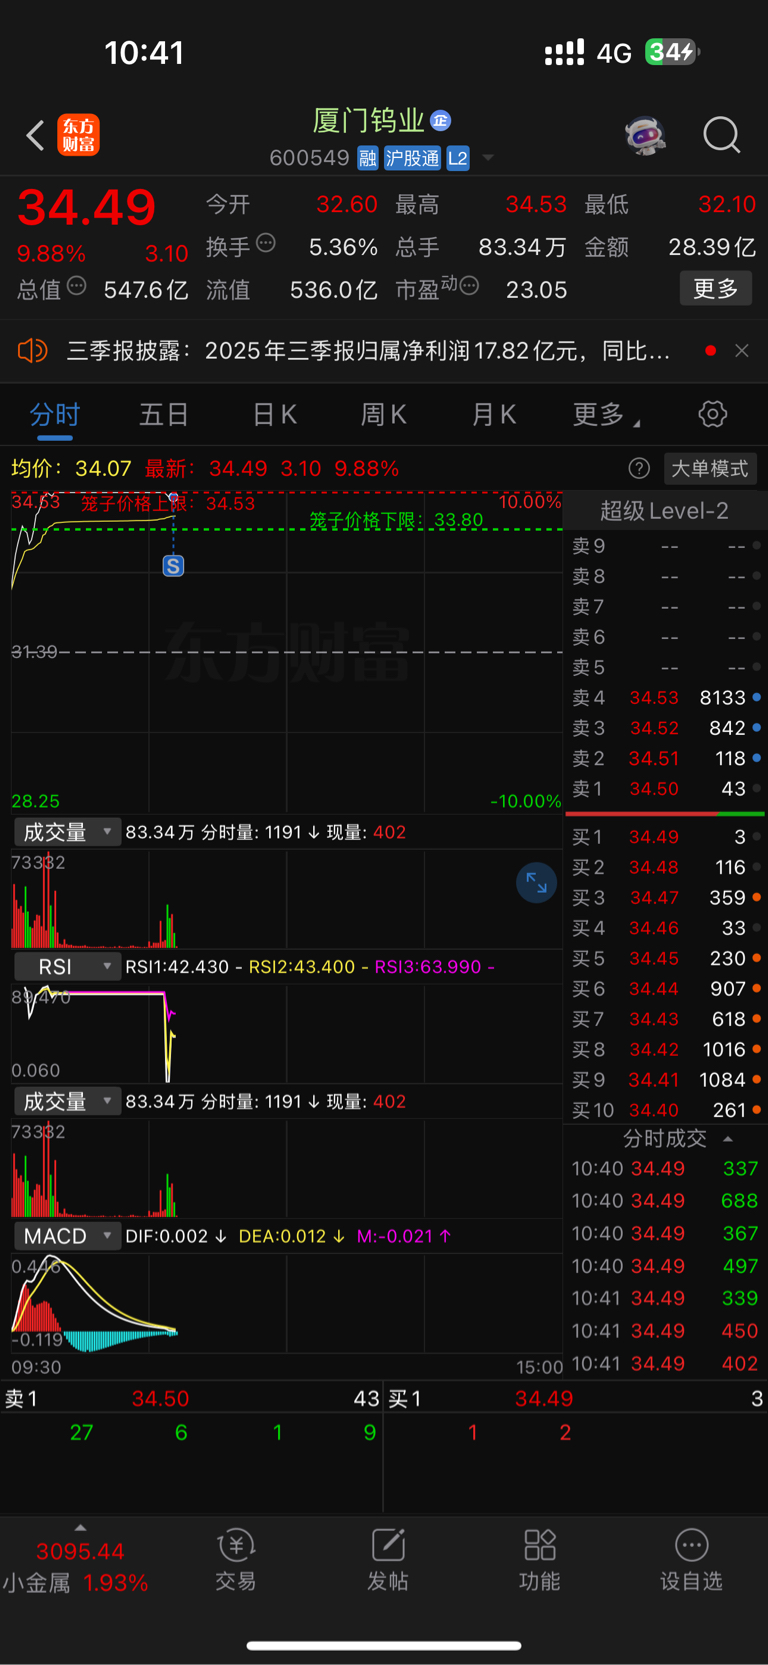Select 卖3 order row 34.52
The height and width of the screenshot is (1665, 768).
click(x=666, y=728)
